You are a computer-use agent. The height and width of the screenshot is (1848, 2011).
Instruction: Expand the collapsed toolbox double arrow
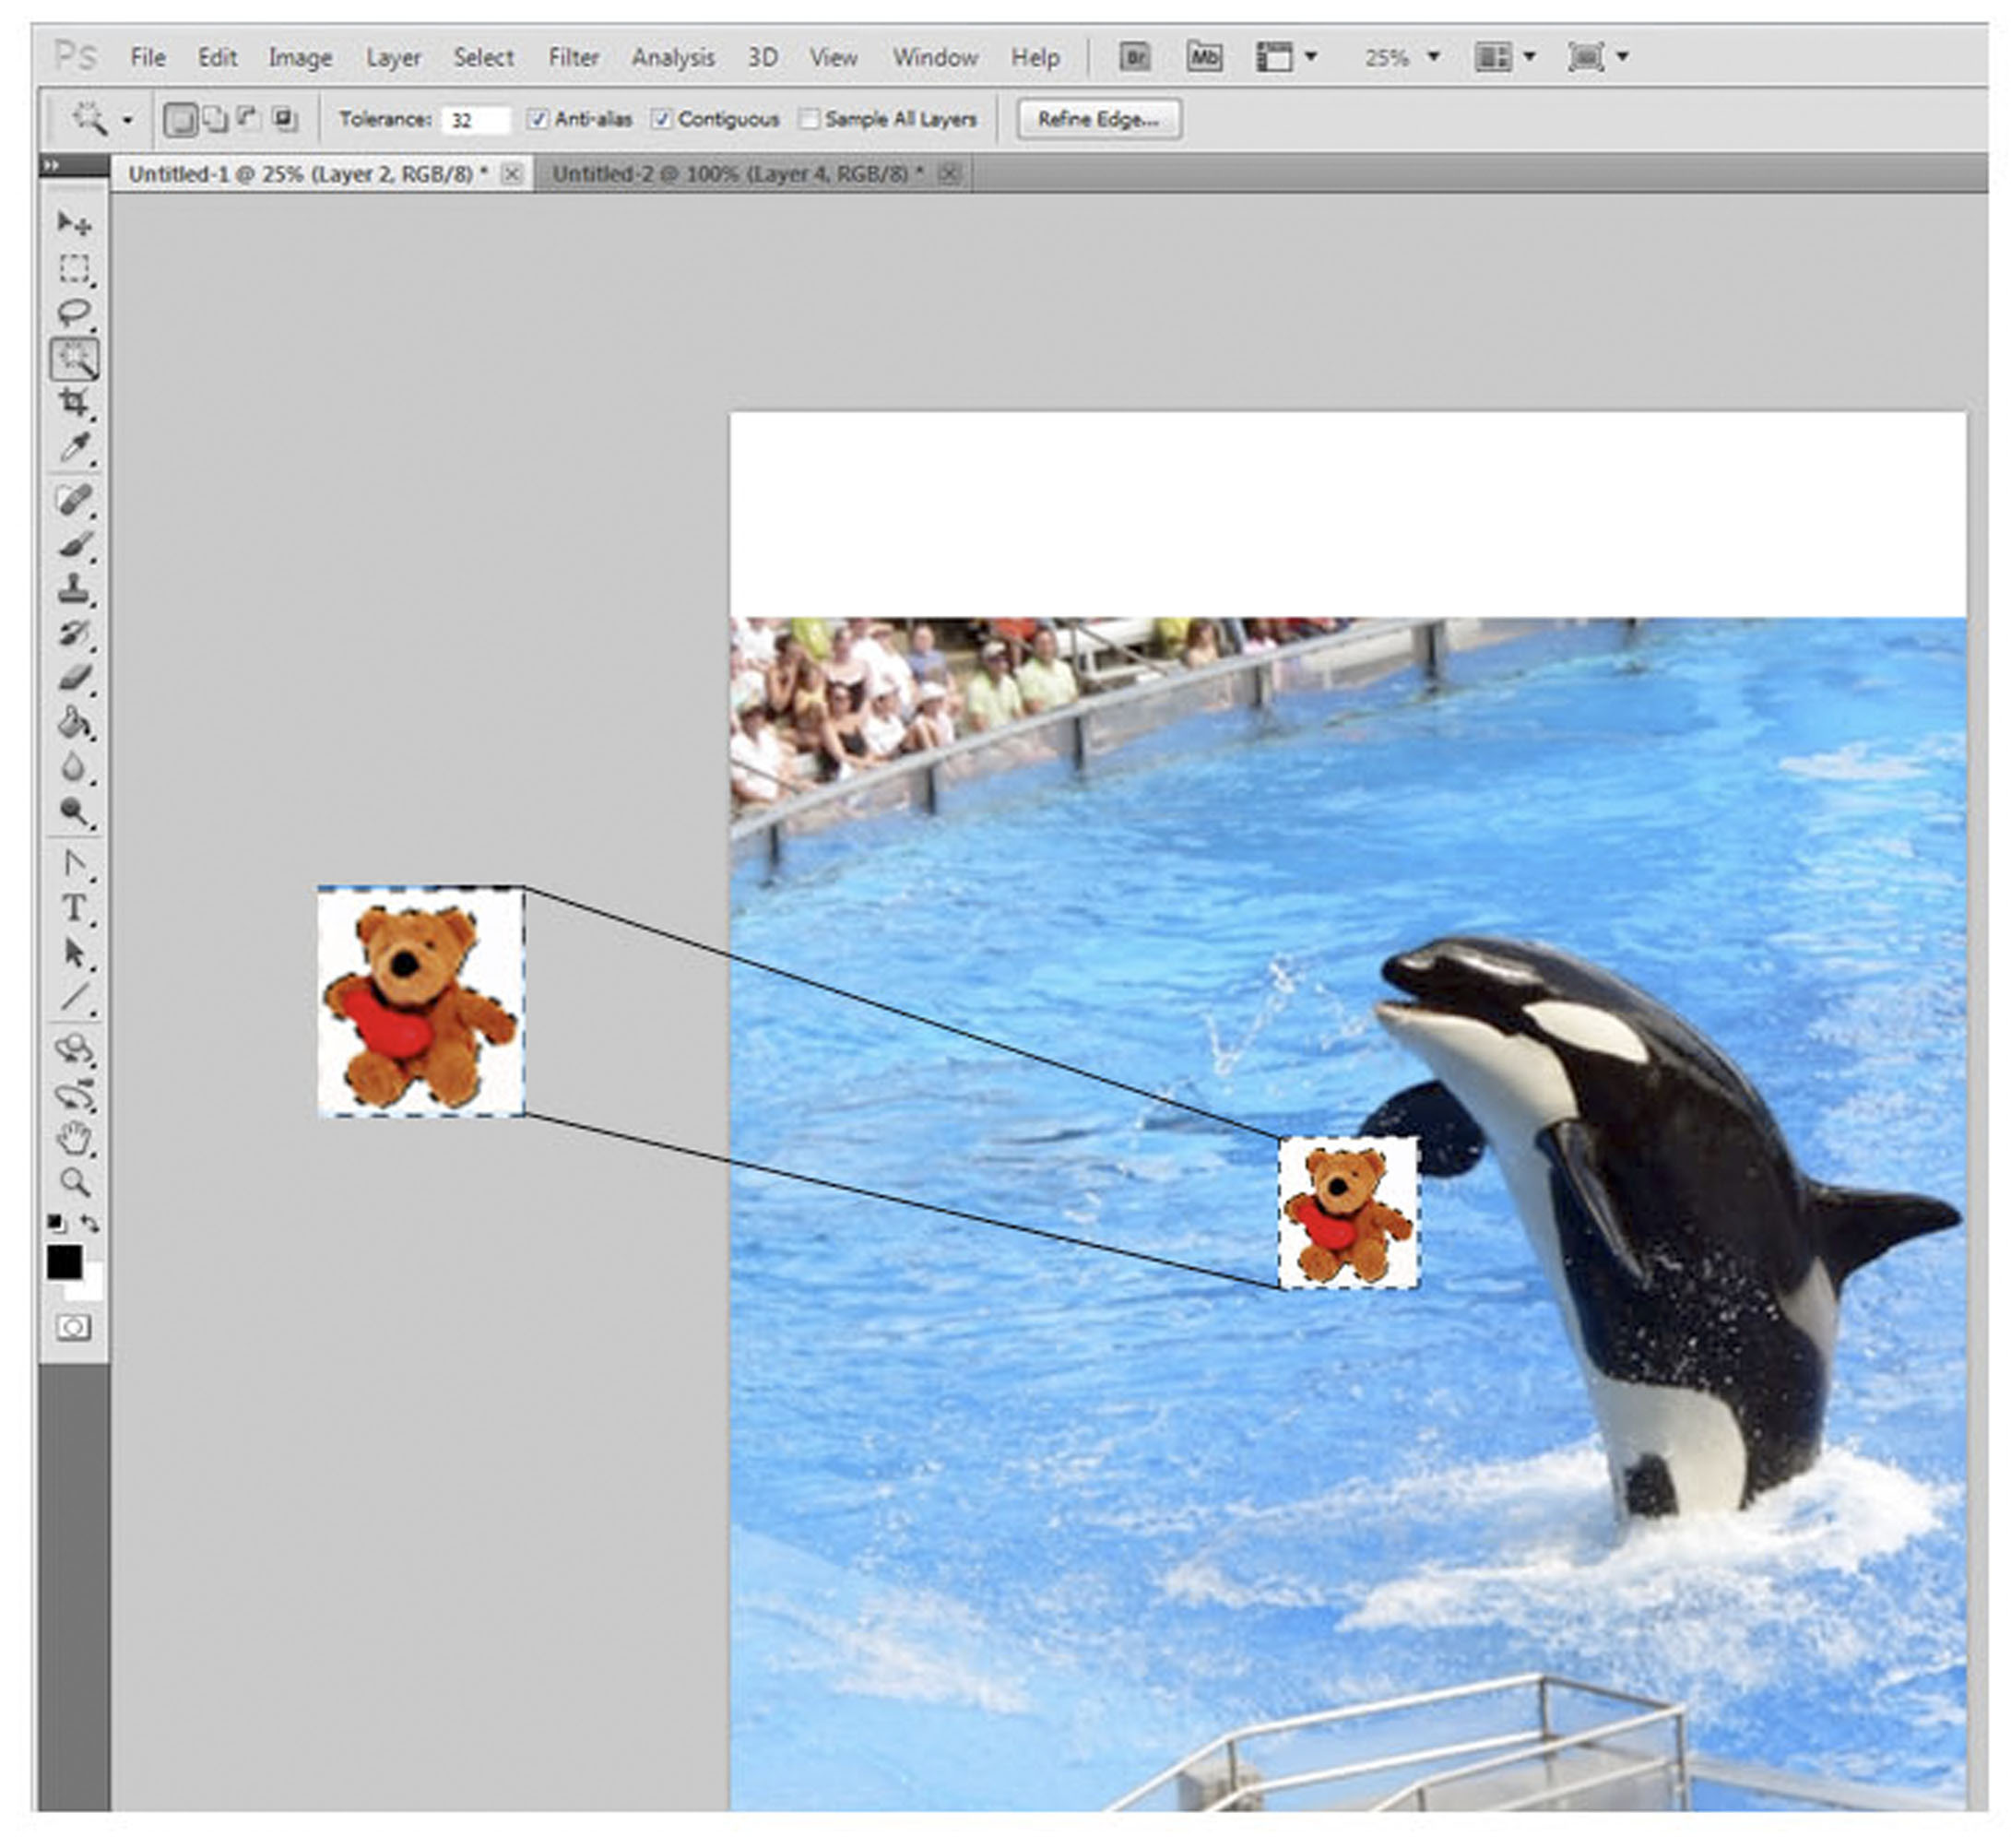tap(52, 165)
